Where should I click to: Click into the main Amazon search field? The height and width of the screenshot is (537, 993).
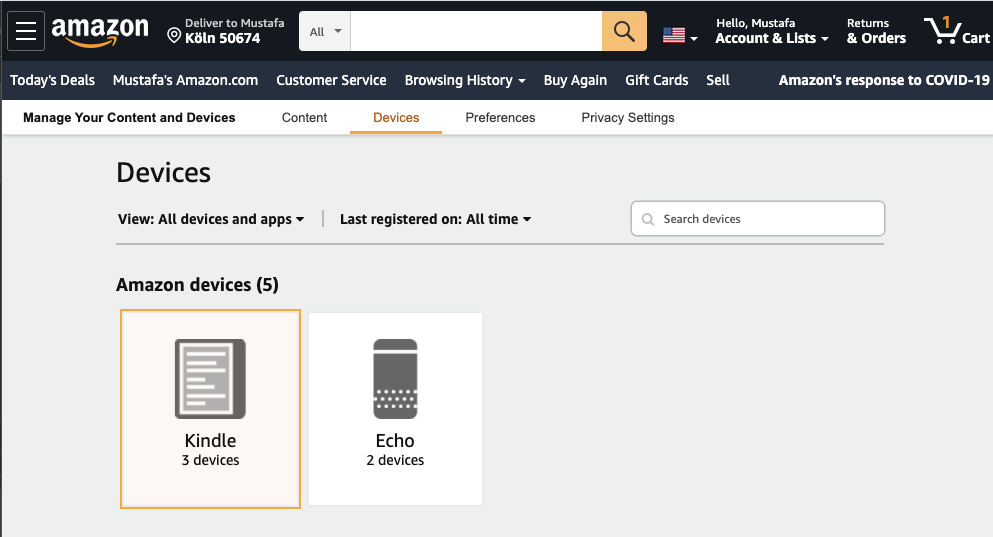coord(476,31)
